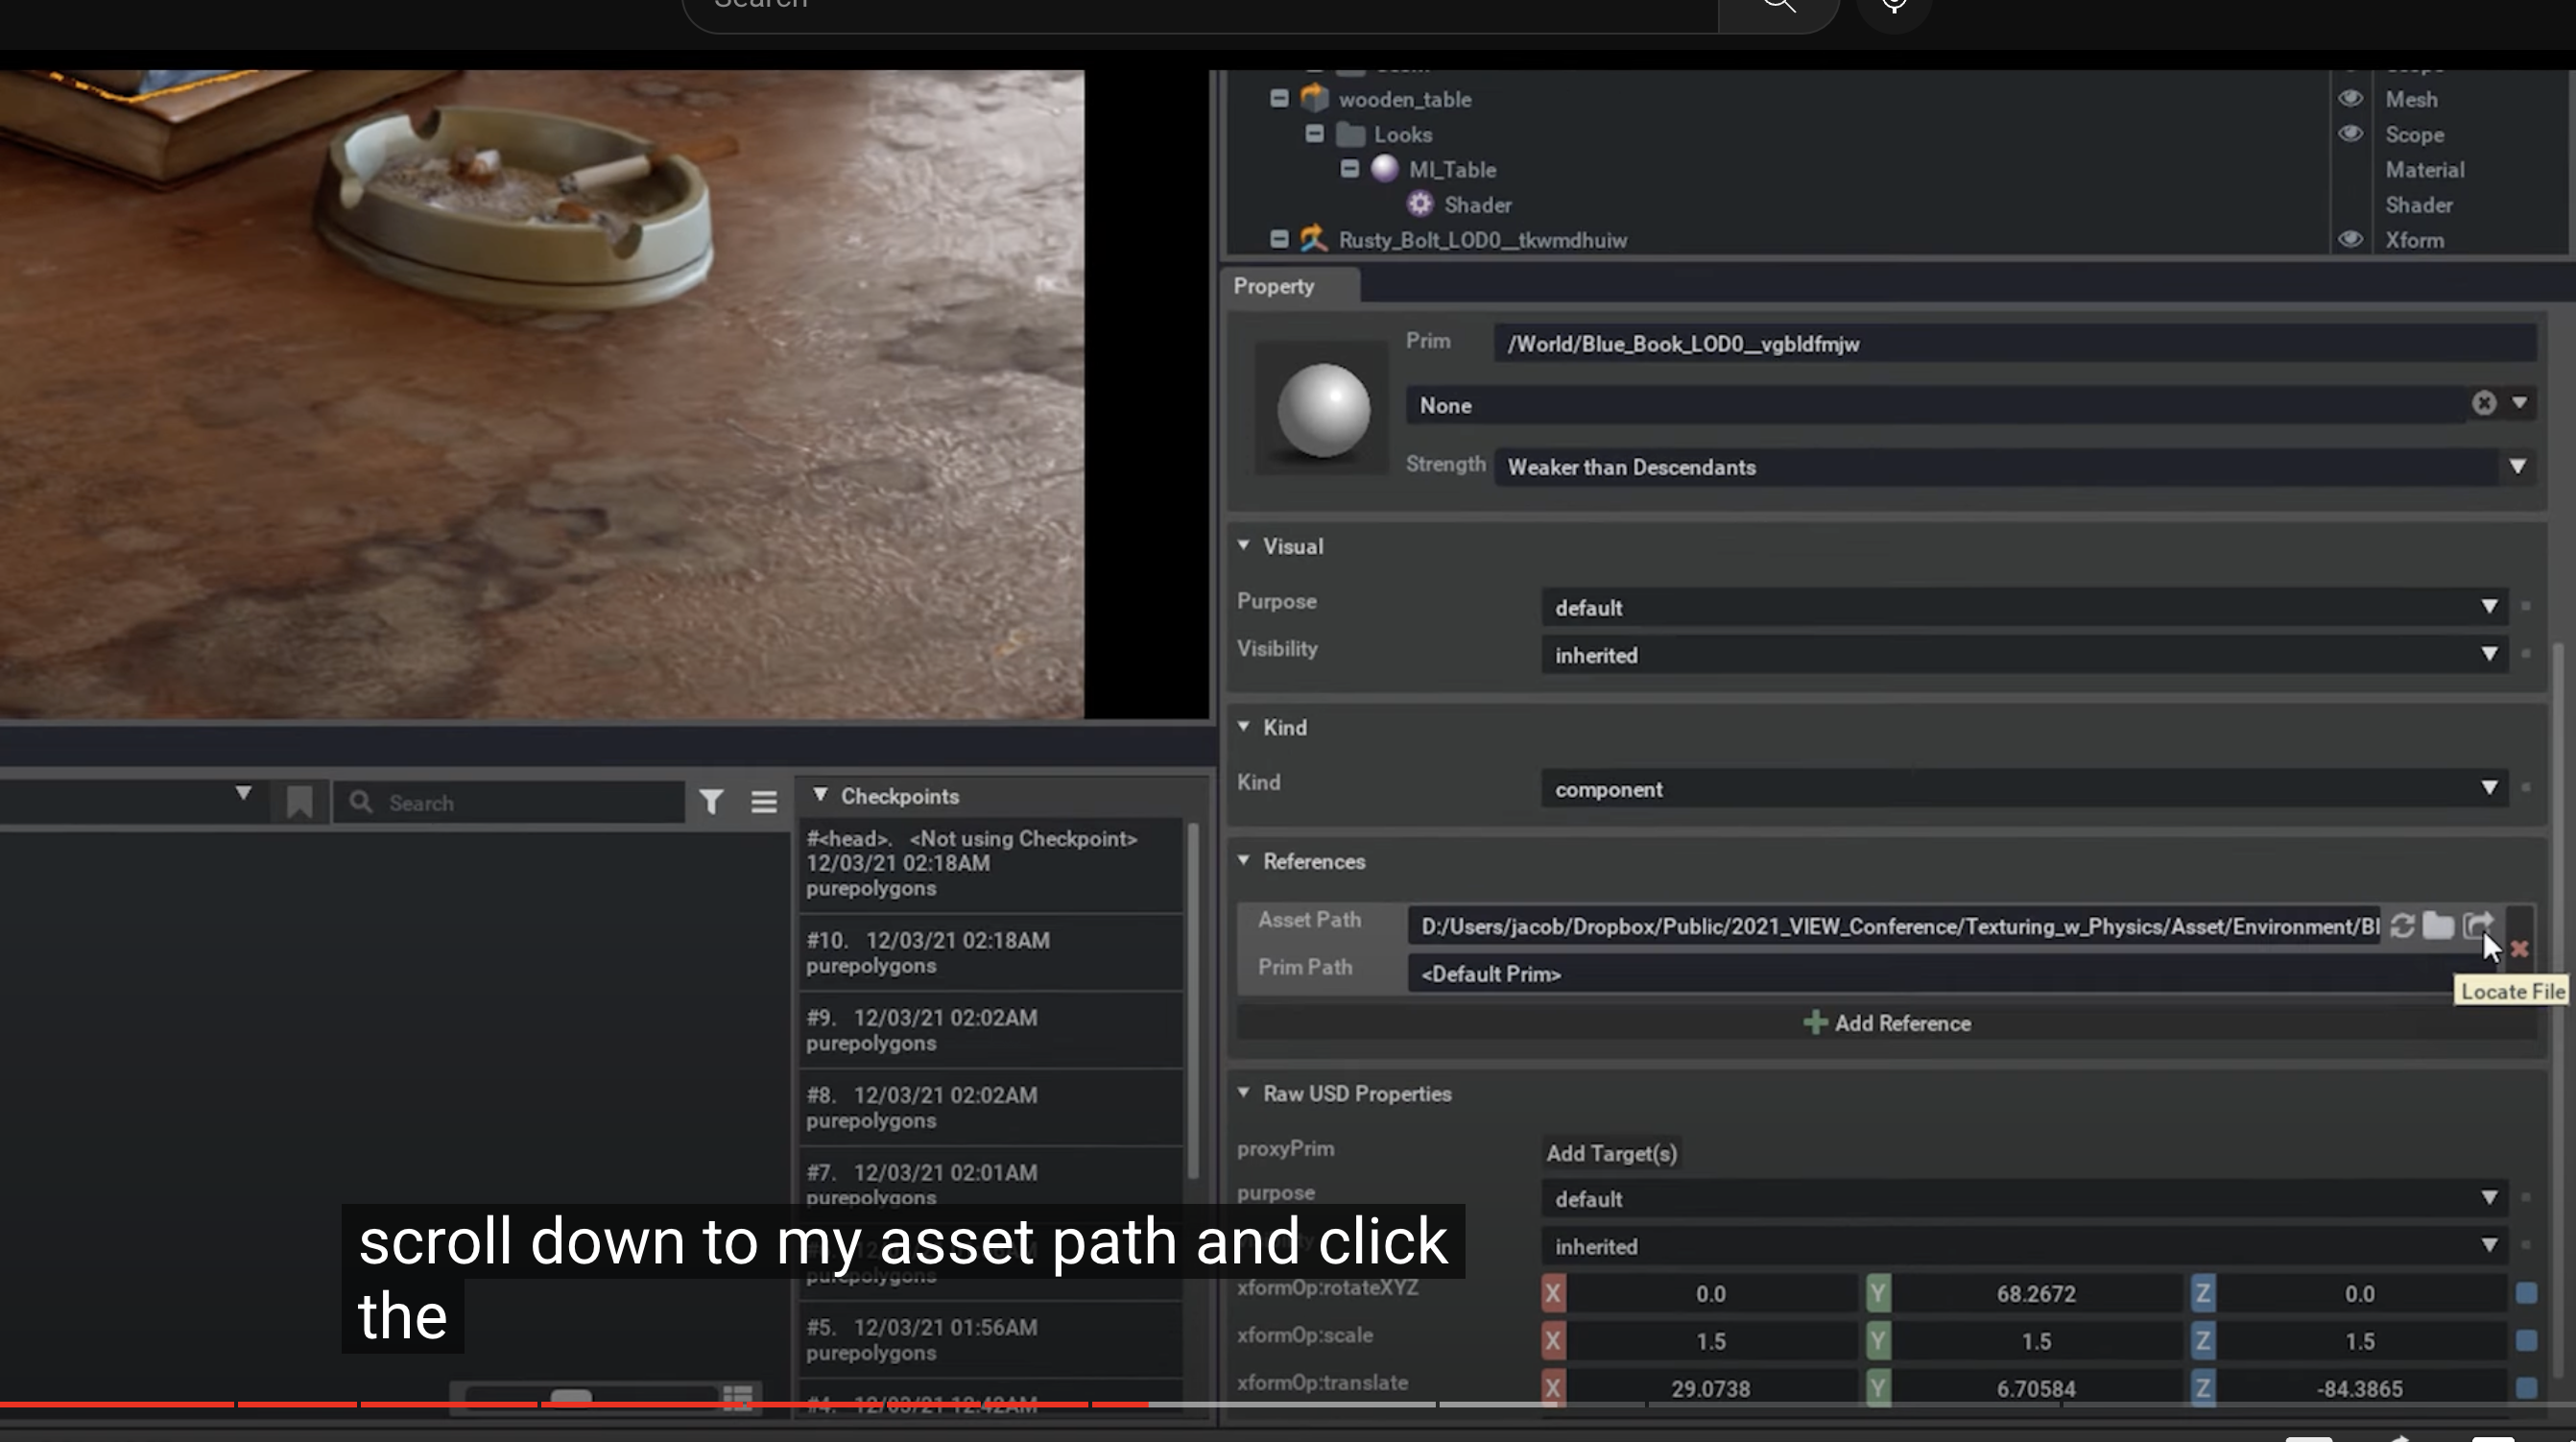The width and height of the screenshot is (2576, 1442).
Task: Remove reference with the red X icon
Action: tap(2519, 949)
